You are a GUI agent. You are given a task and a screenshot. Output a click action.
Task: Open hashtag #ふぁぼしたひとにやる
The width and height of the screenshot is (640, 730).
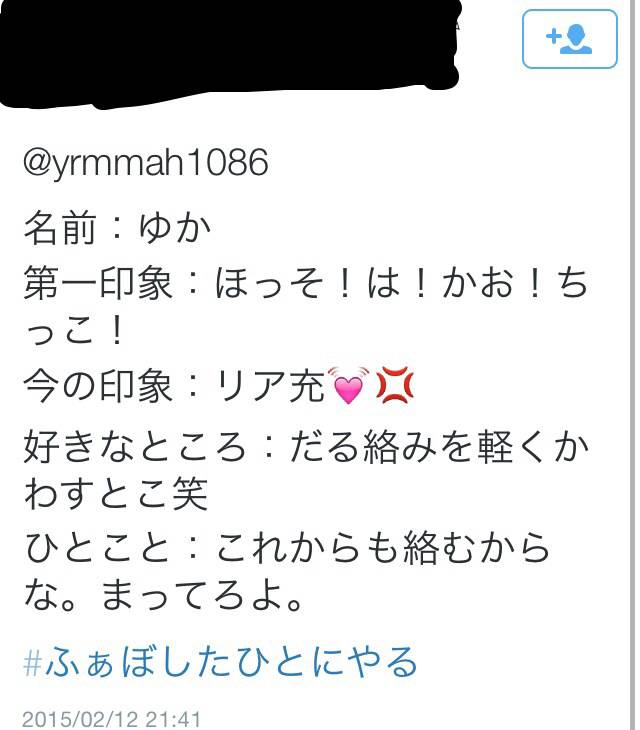tap(220, 662)
